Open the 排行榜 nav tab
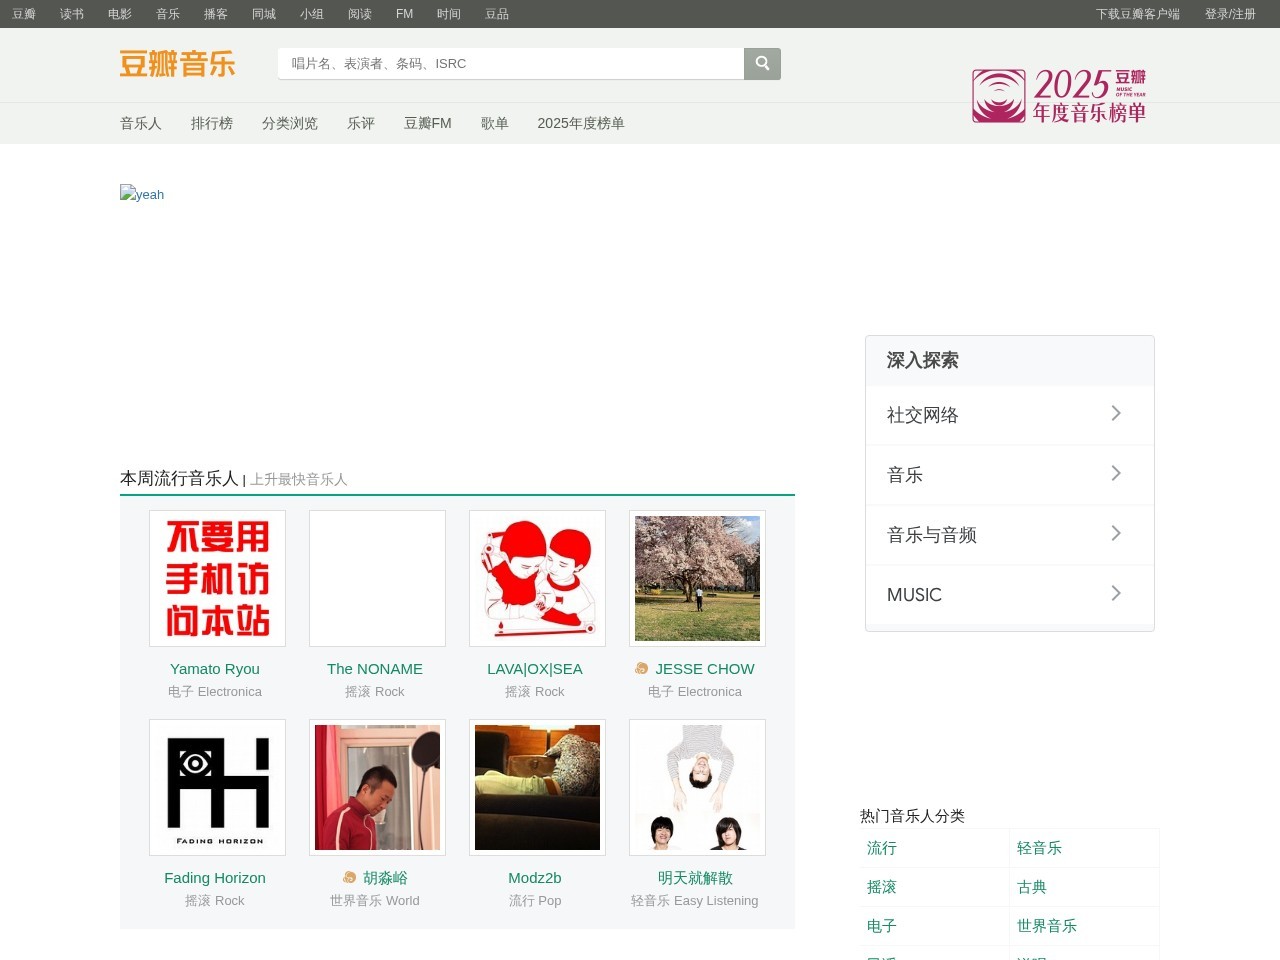This screenshot has height=960, width=1280. tap(212, 123)
